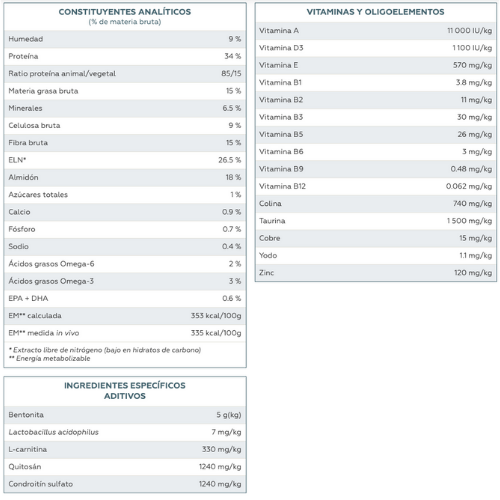Screen dimensions: 500x500
Task: Select the Vitamina B12 row
Action: pyautogui.click(x=376, y=186)
